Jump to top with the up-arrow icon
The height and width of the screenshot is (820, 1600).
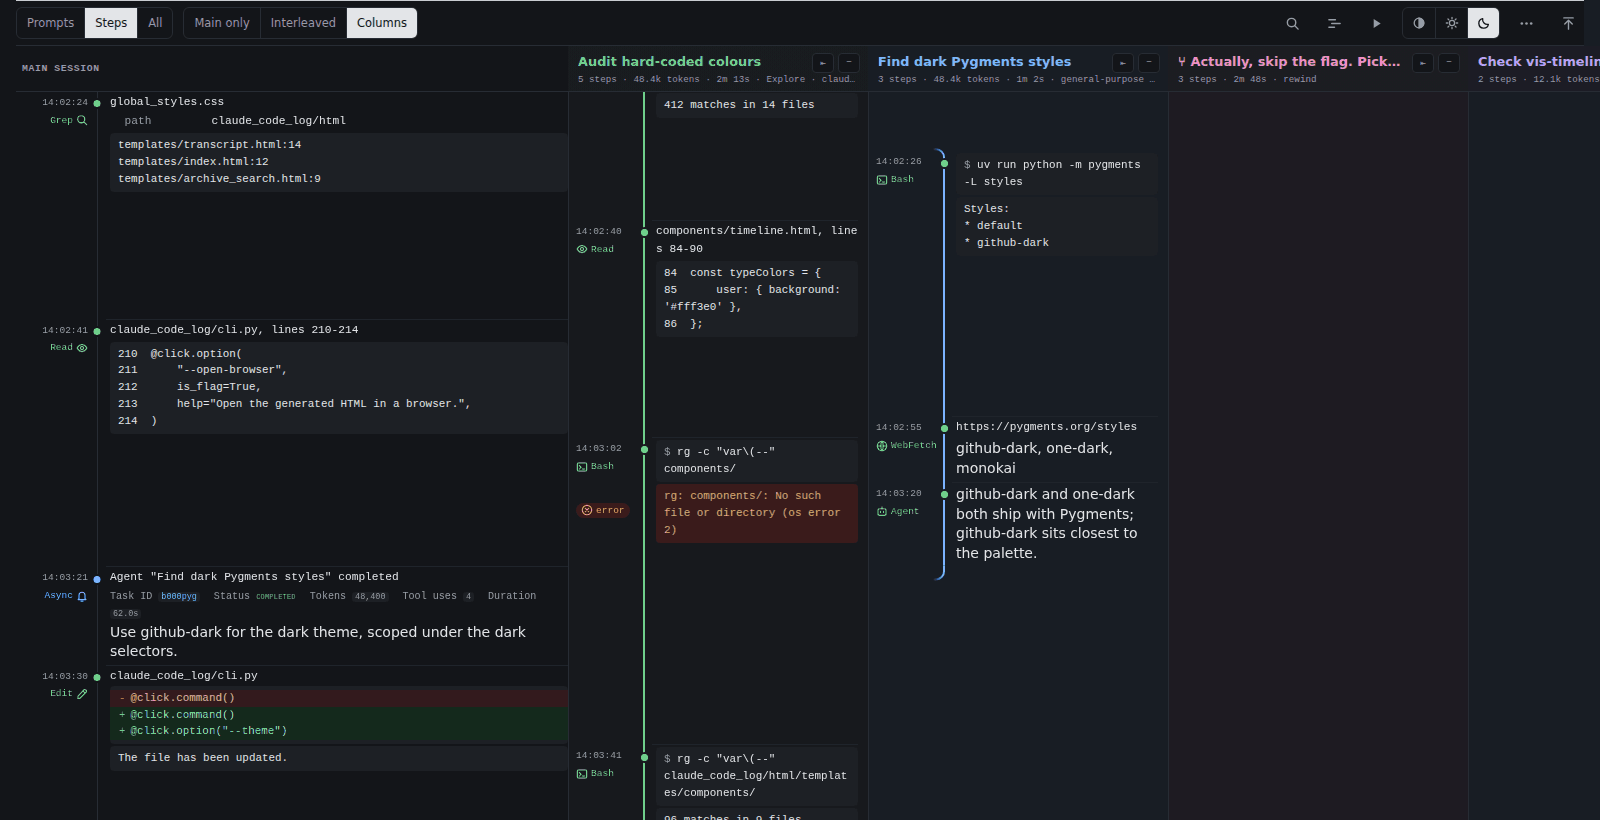pos(1568,23)
